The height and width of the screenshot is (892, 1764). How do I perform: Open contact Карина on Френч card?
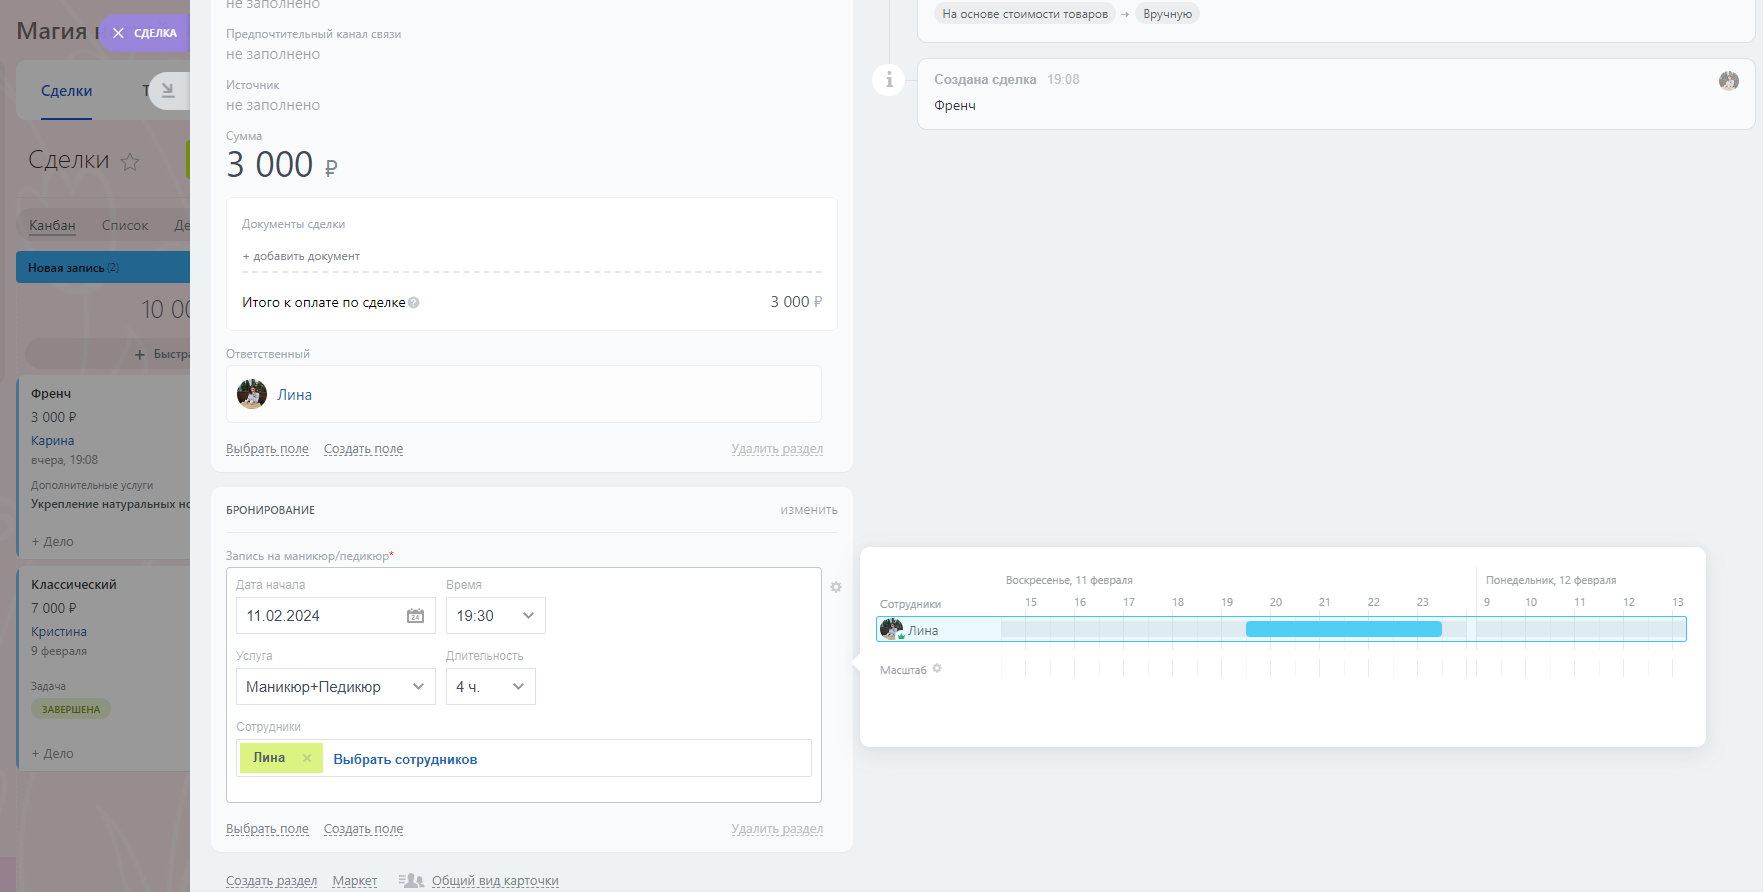click(x=52, y=441)
